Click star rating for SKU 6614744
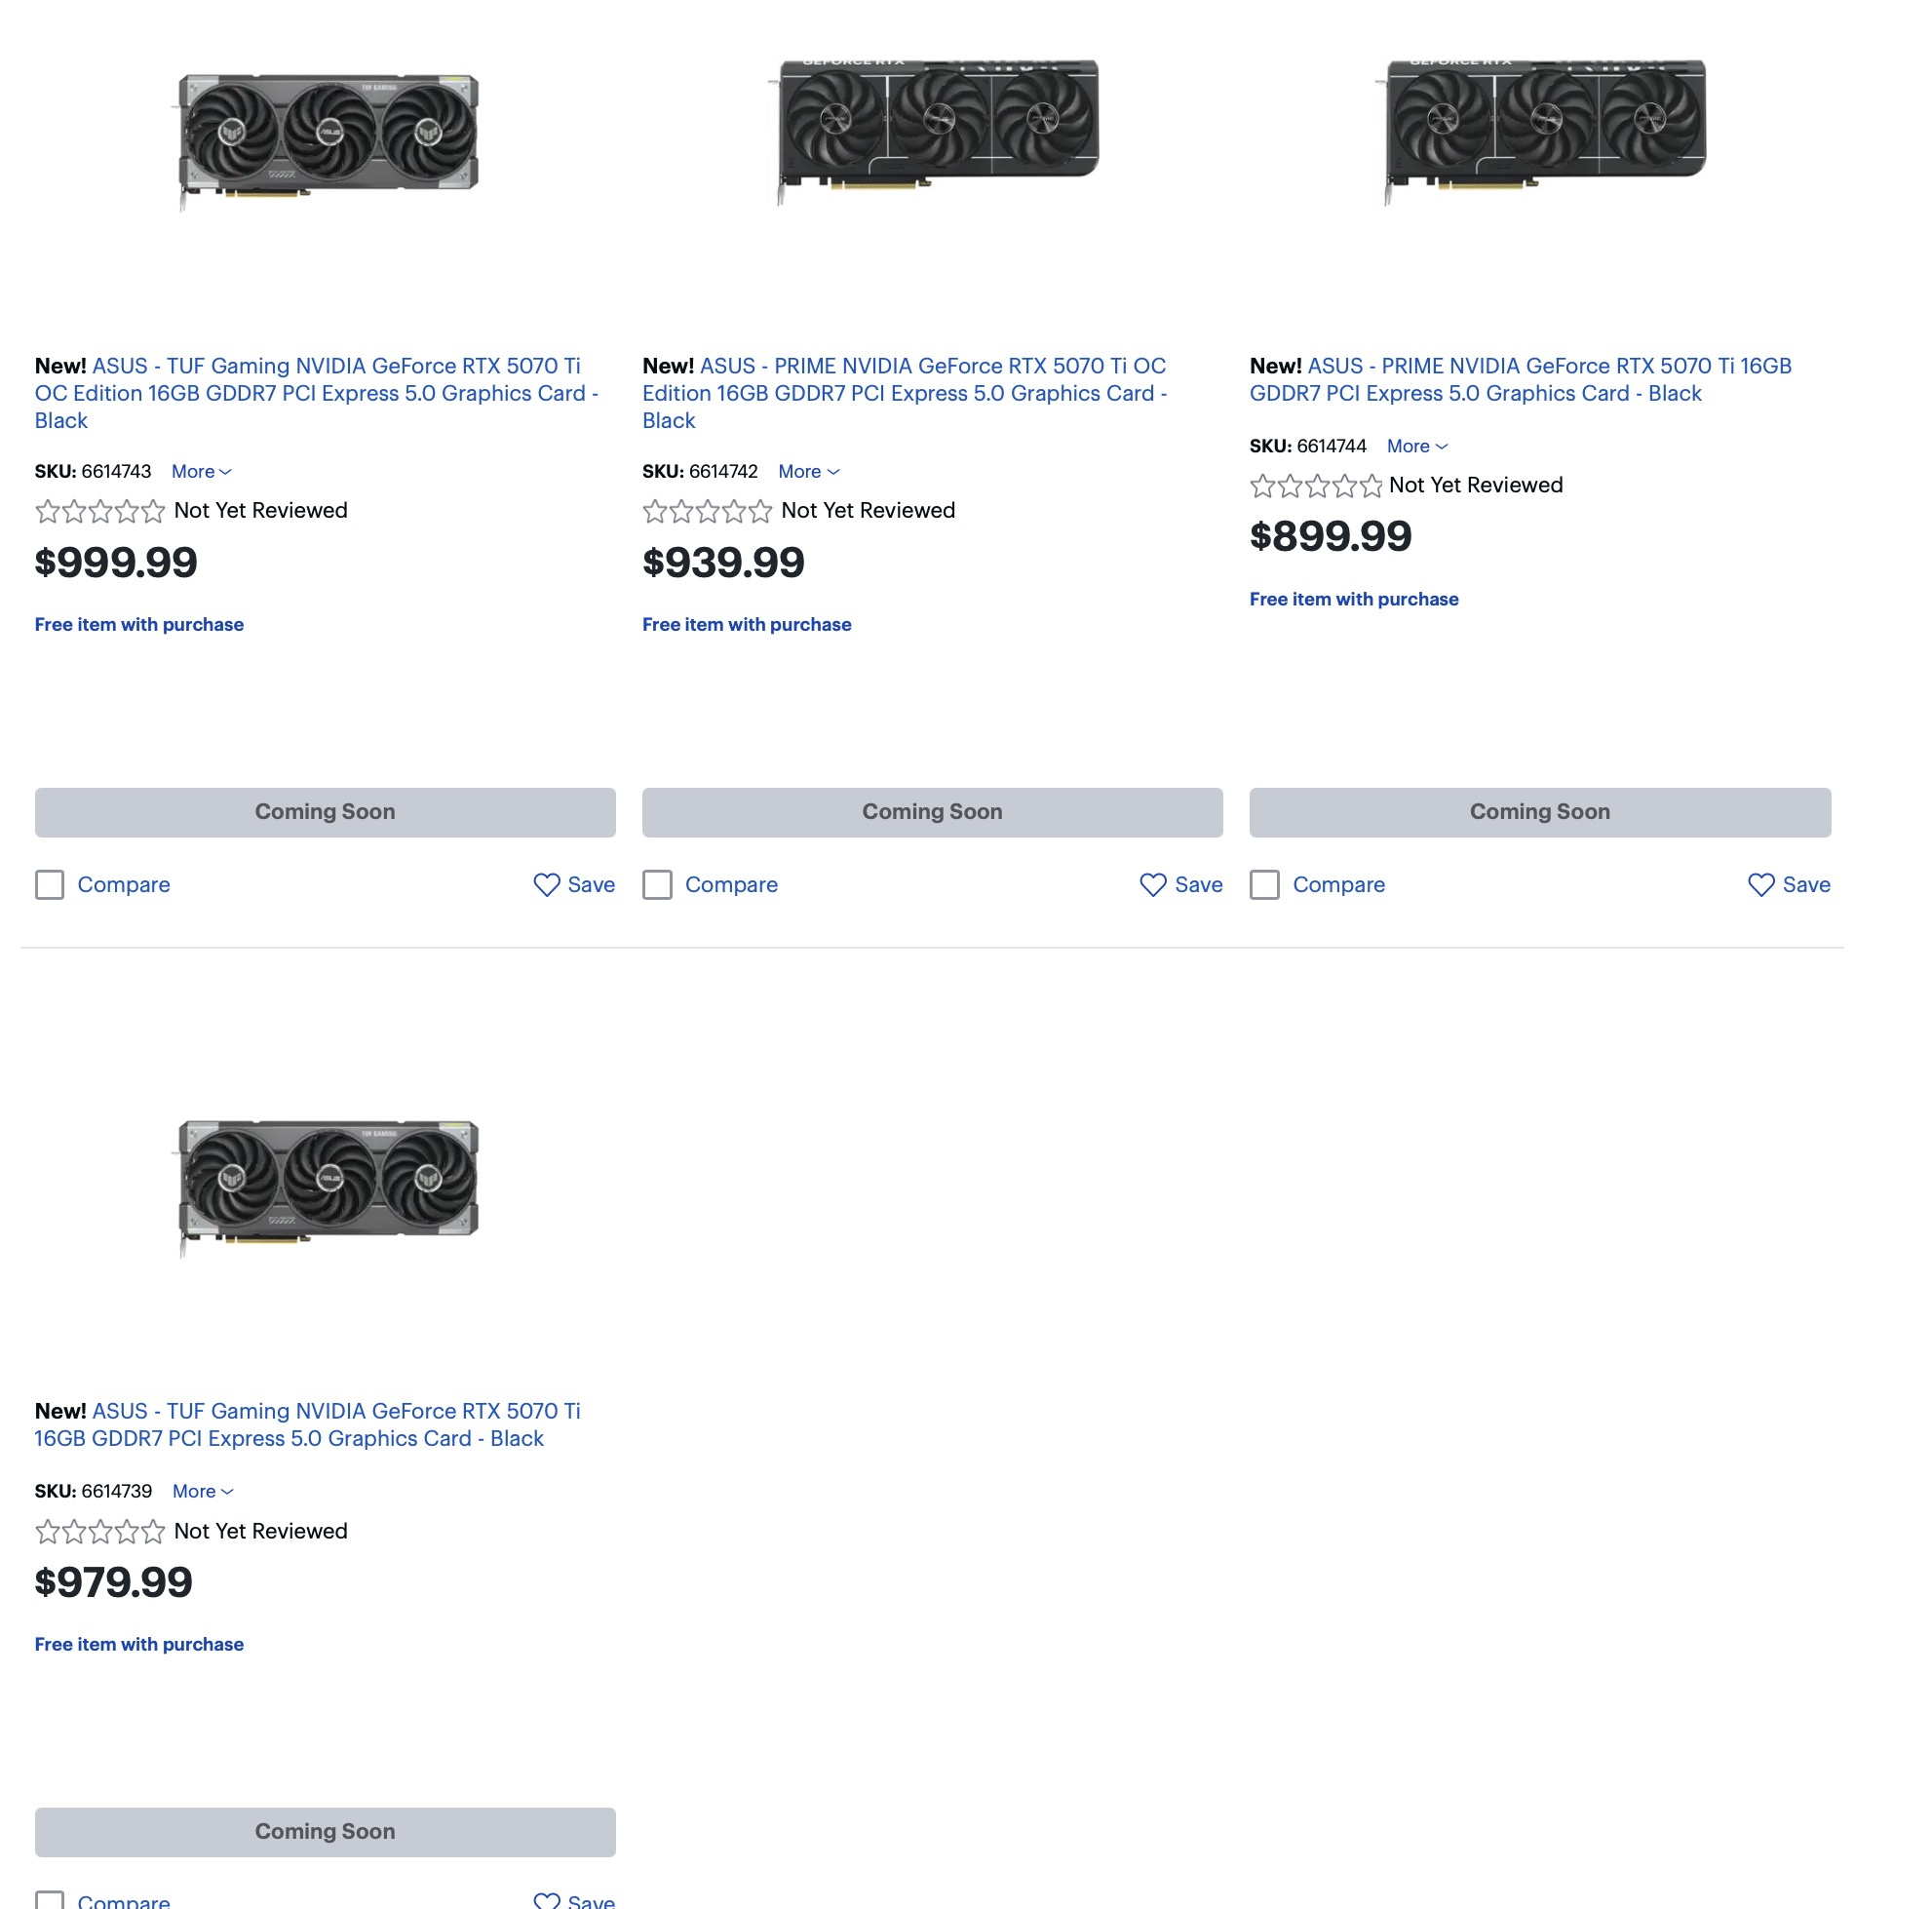The height and width of the screenshot is (1909, 1932). (1315, 487)
